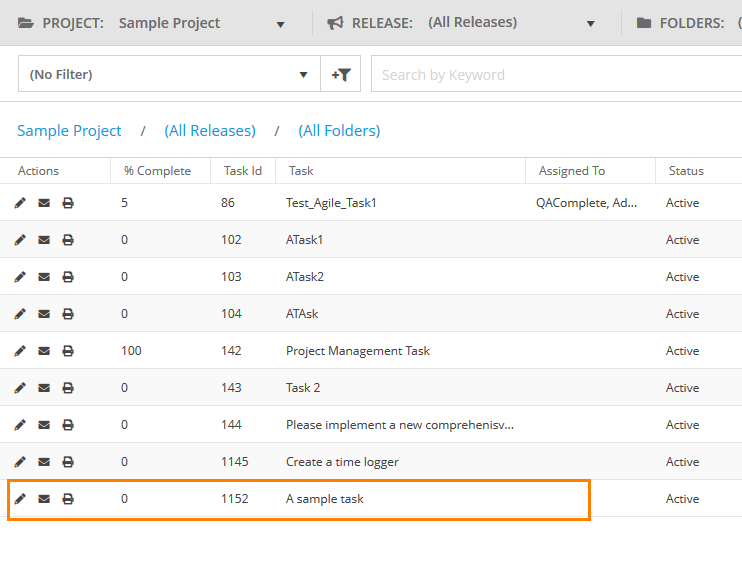Screen dimensions: 742x561
Task: Click the Sample Project breadcrumb link
Action: (69, 131)
